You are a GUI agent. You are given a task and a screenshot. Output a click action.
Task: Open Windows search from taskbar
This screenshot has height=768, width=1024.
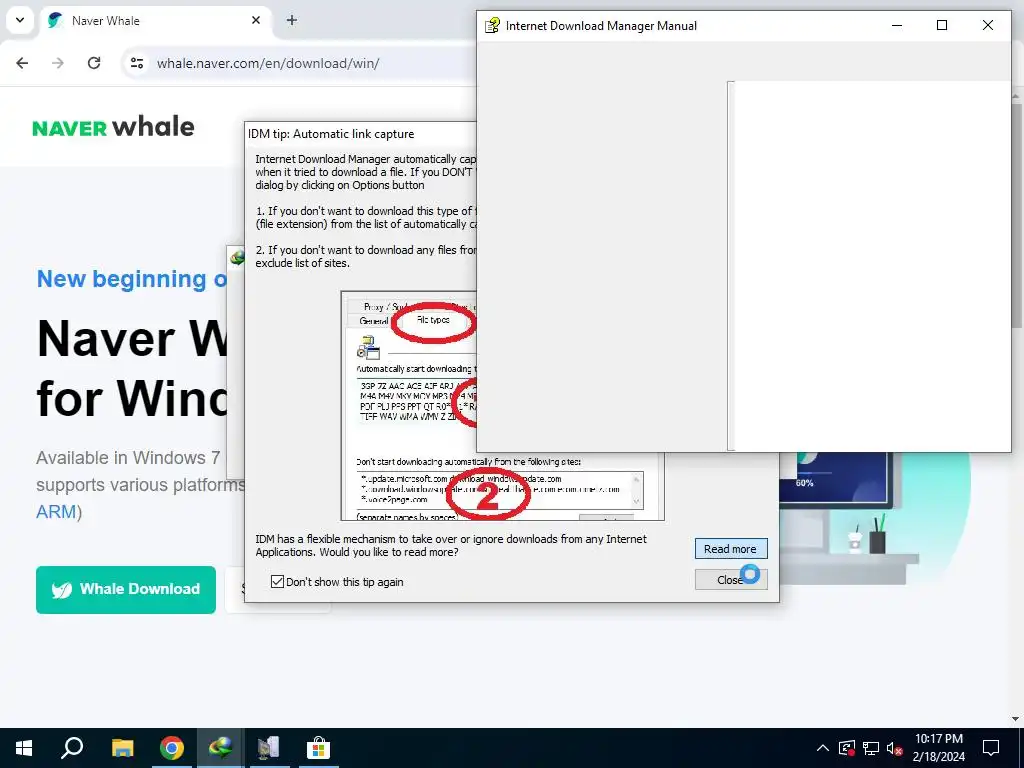tap(72, 748)
